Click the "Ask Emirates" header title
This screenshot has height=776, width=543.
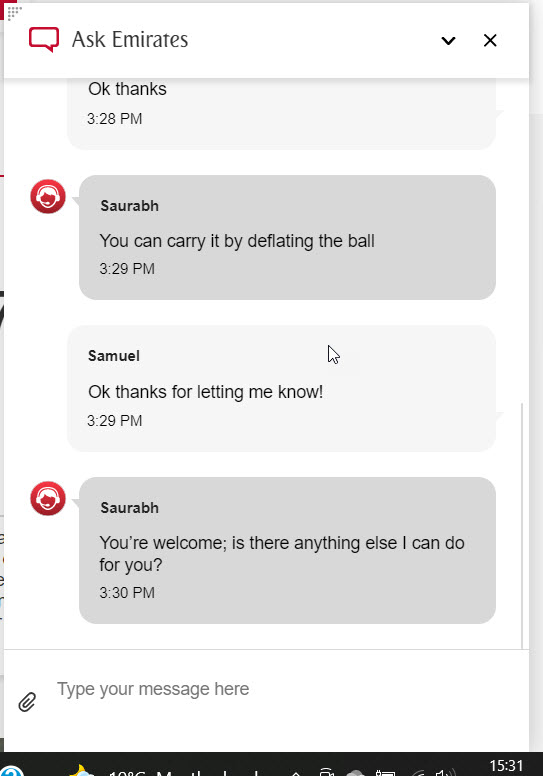130,40
